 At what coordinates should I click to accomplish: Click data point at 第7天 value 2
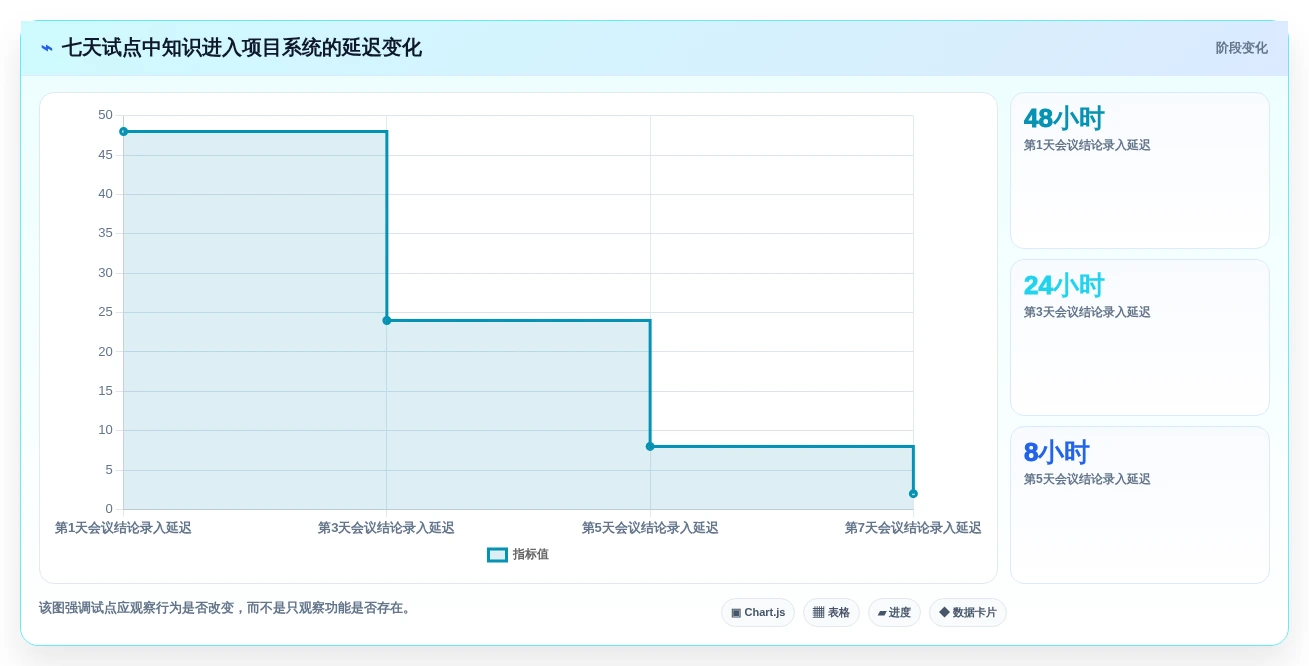point(913,493)
